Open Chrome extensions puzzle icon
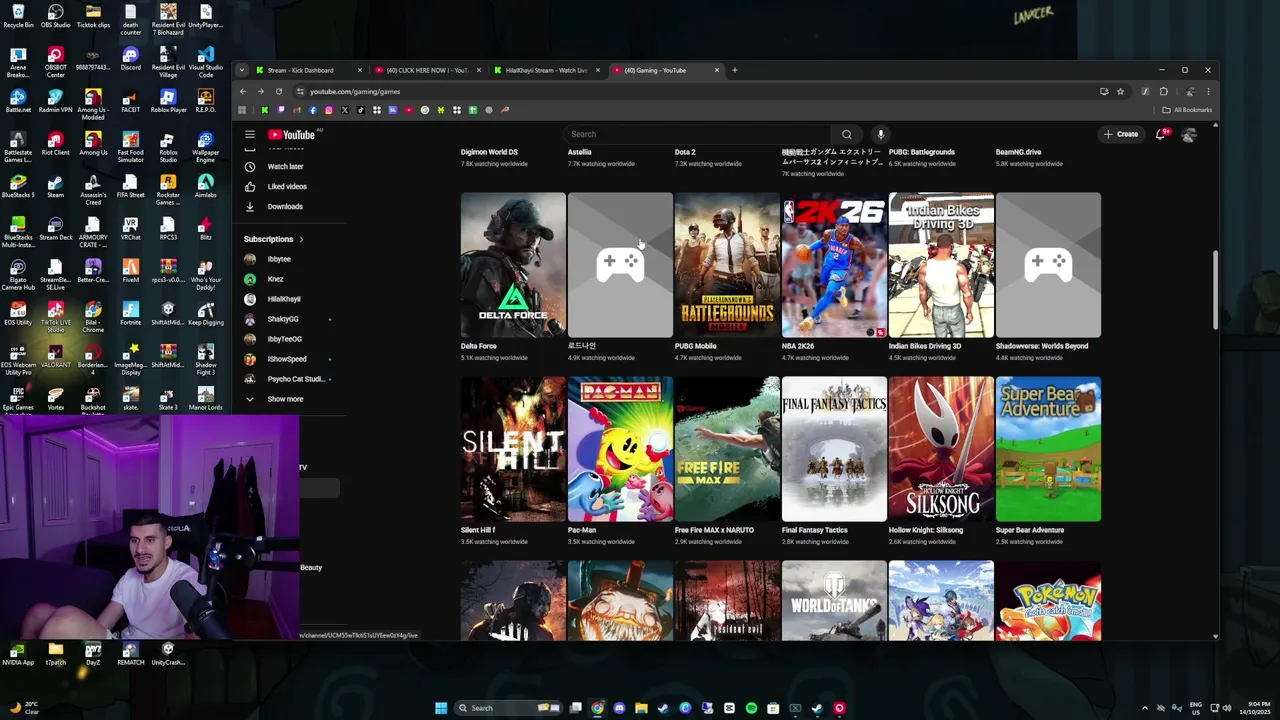 pos(1163,91)
